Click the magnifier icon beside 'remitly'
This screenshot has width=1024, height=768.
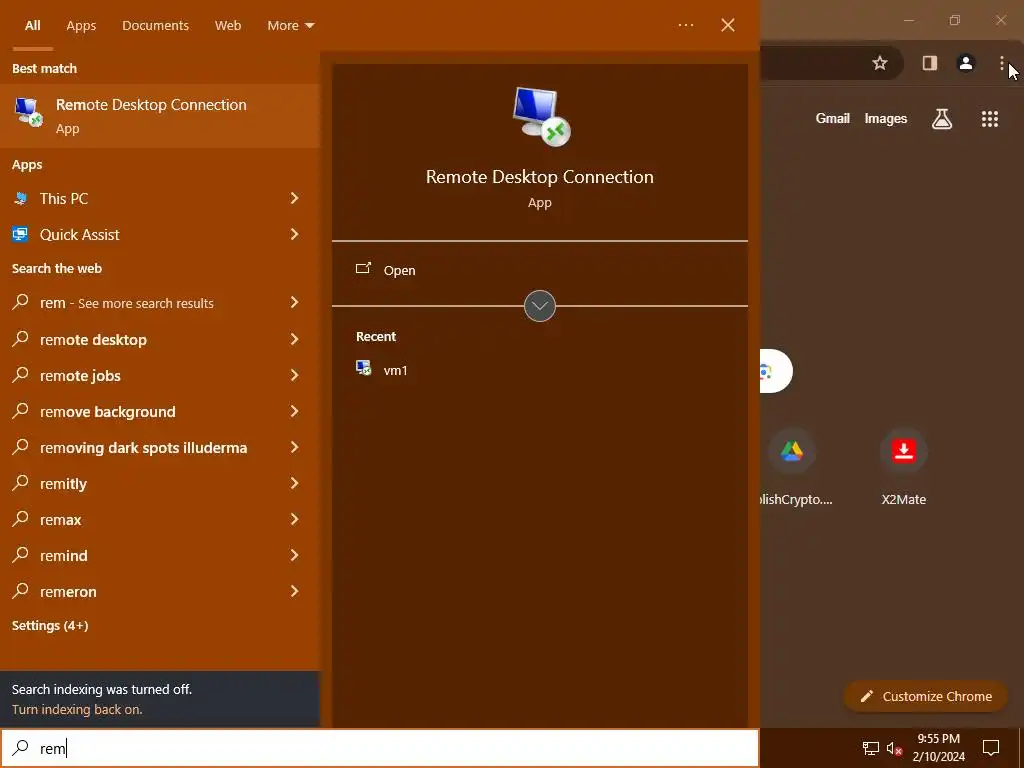(21, 482)
